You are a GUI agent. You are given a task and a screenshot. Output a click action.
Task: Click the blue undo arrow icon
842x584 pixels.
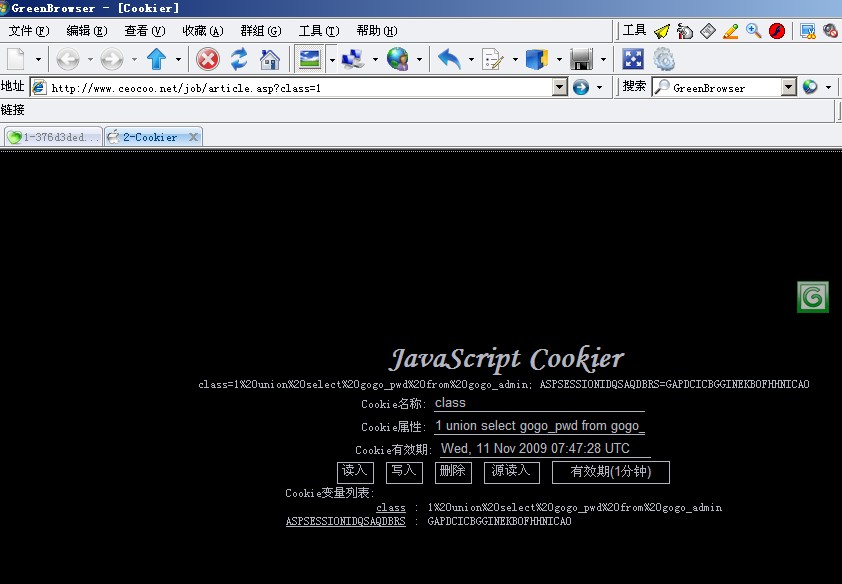[449, 59]
